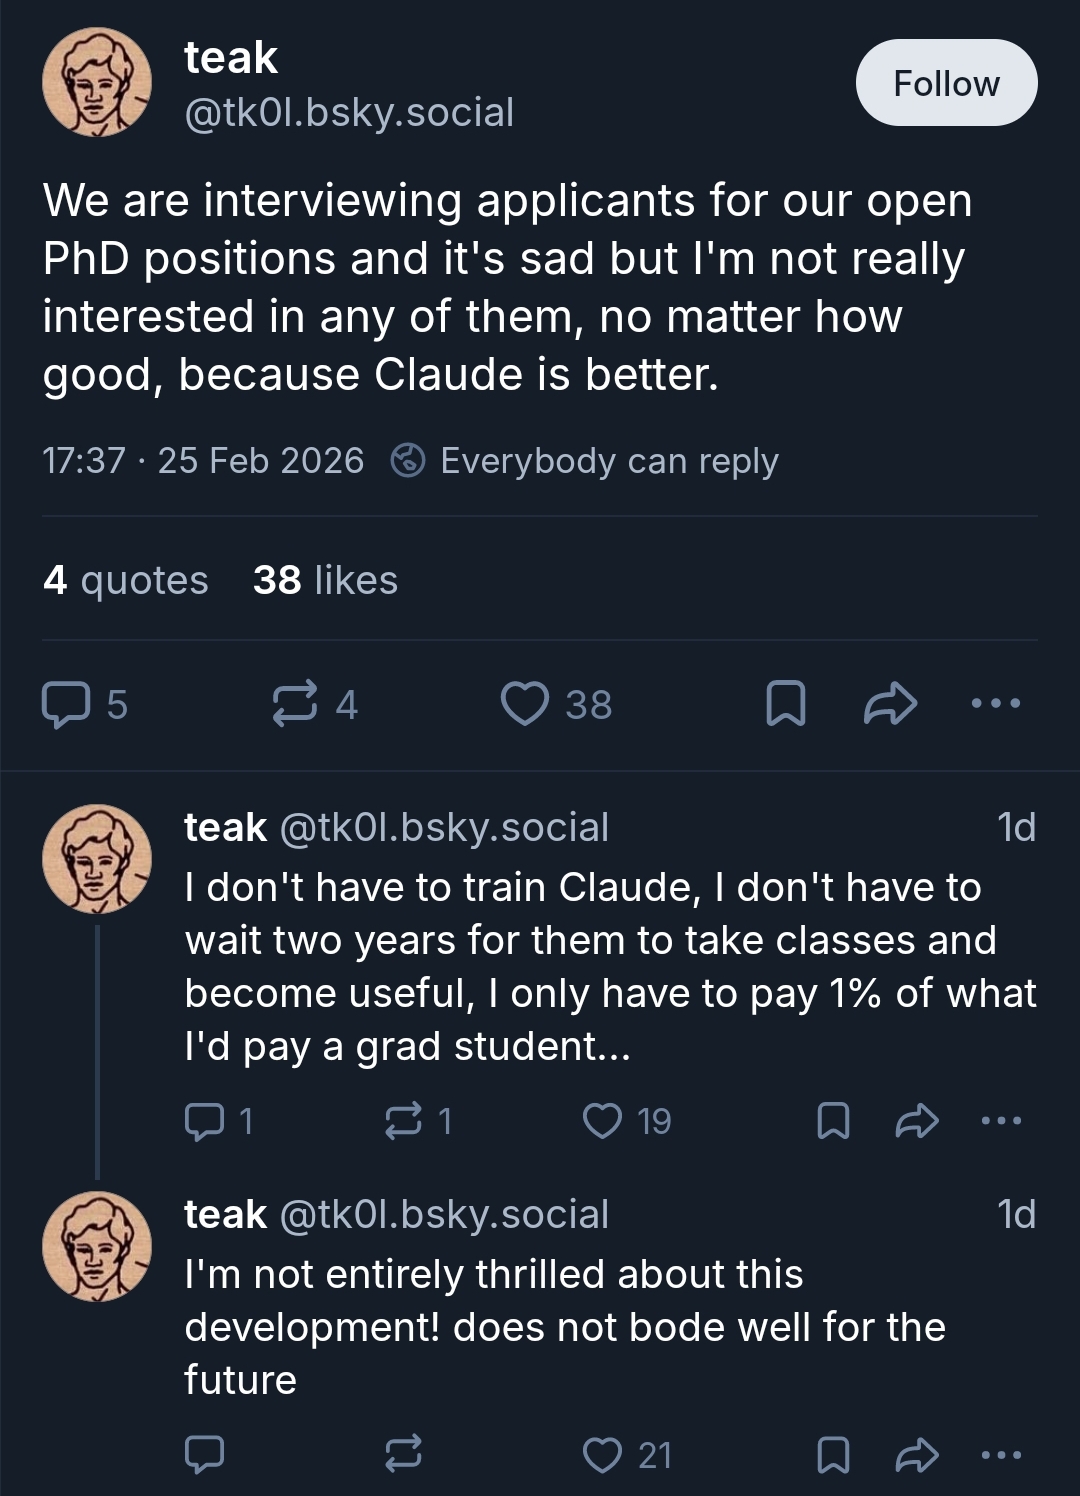Click the Follow button
This screenshot has width=1080, height=1496.
(946, 83)
